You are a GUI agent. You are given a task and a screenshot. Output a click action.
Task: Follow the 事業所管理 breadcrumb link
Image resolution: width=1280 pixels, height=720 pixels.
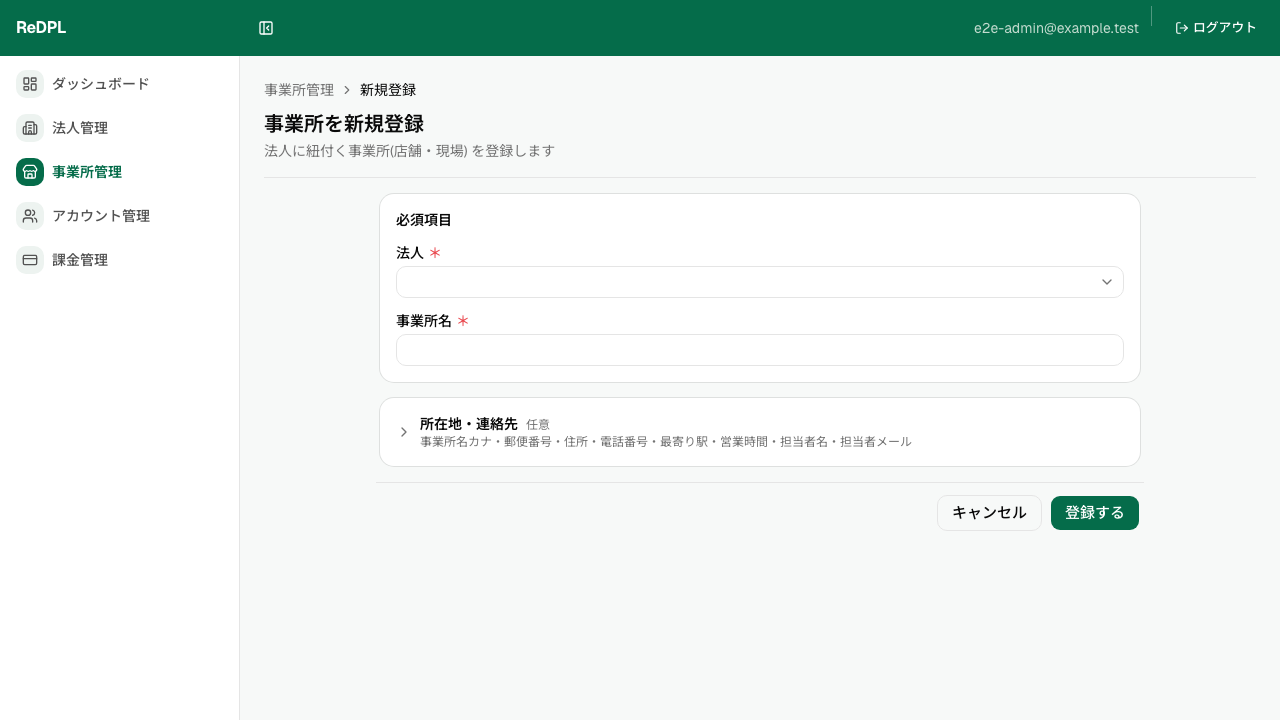299,90
